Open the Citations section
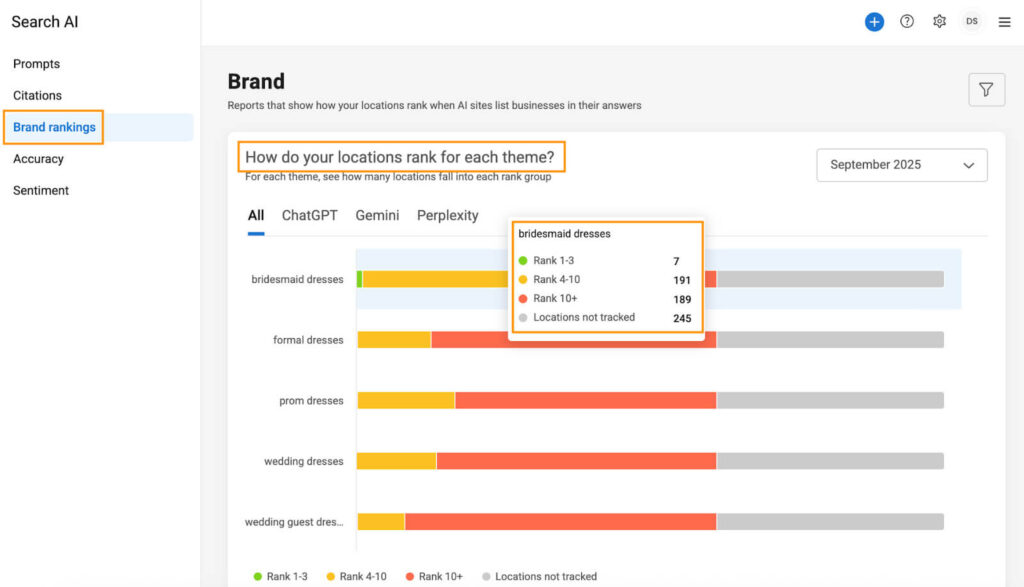Image resolution: width=1024 pixels, height=587 pixels. pyautogui.click(x=36, y=95)
